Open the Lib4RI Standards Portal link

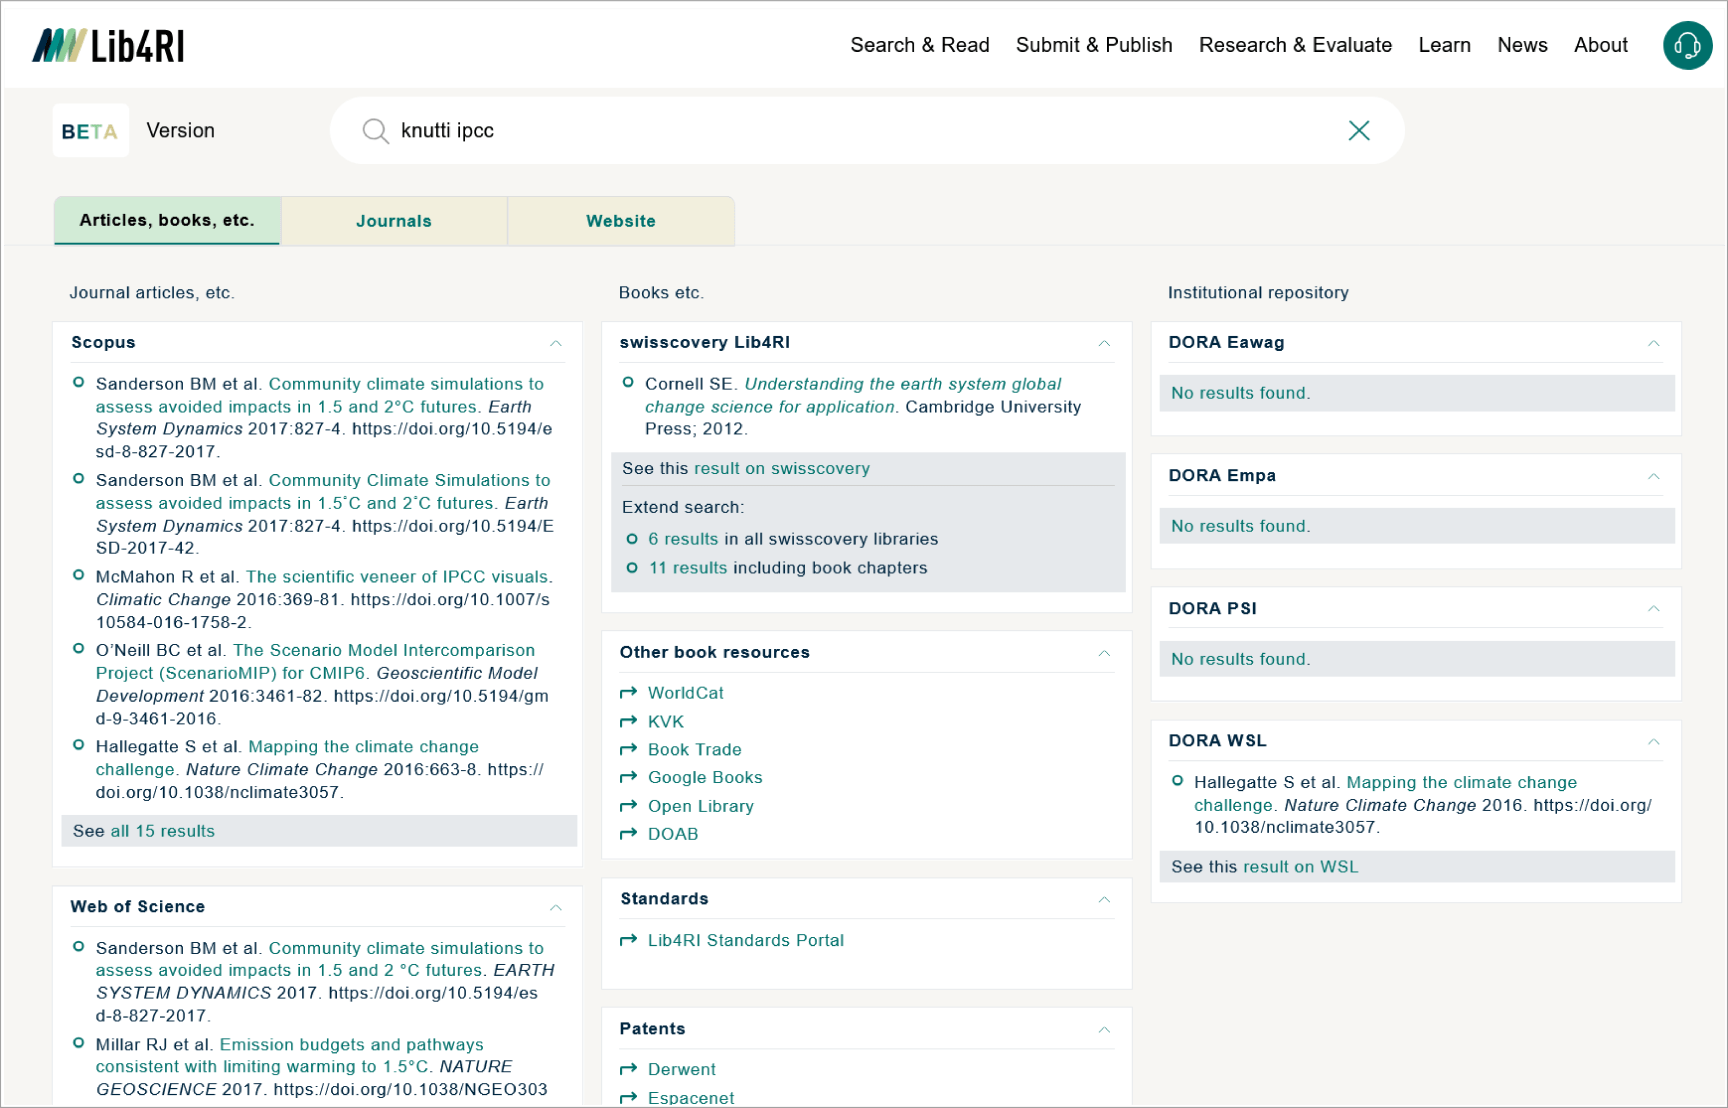(x=745, y=940)
